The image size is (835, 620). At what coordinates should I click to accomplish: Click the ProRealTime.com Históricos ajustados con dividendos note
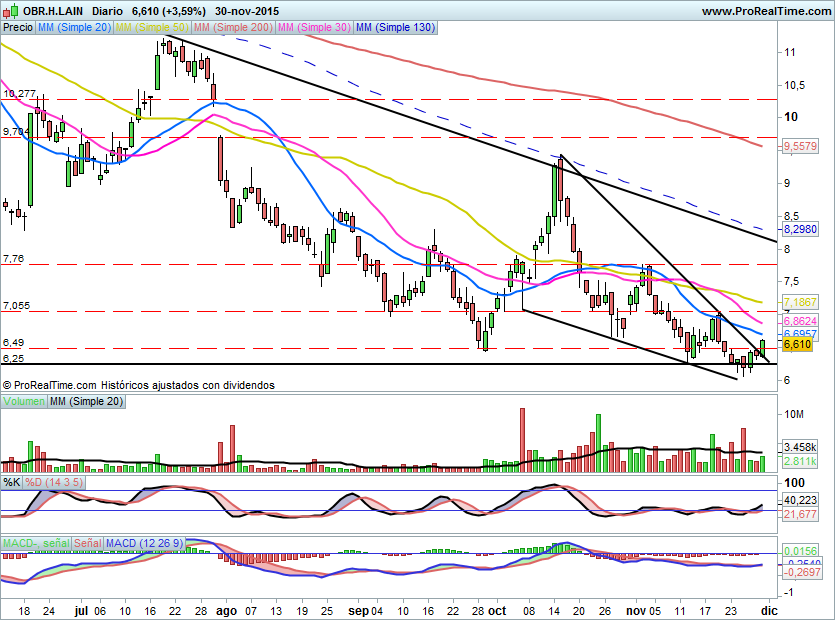point(139,385)
